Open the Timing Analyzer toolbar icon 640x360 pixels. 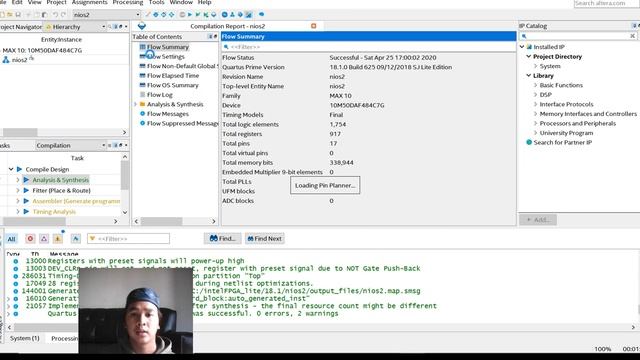(224, 15)
